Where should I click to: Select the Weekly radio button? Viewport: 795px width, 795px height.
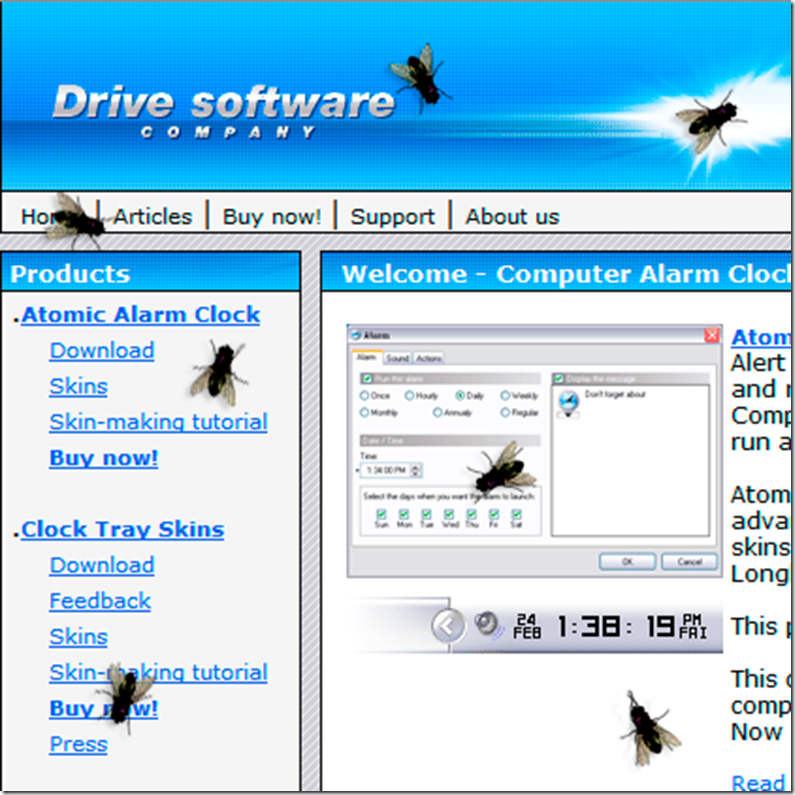pyautogui.click(x=505, y=395)
